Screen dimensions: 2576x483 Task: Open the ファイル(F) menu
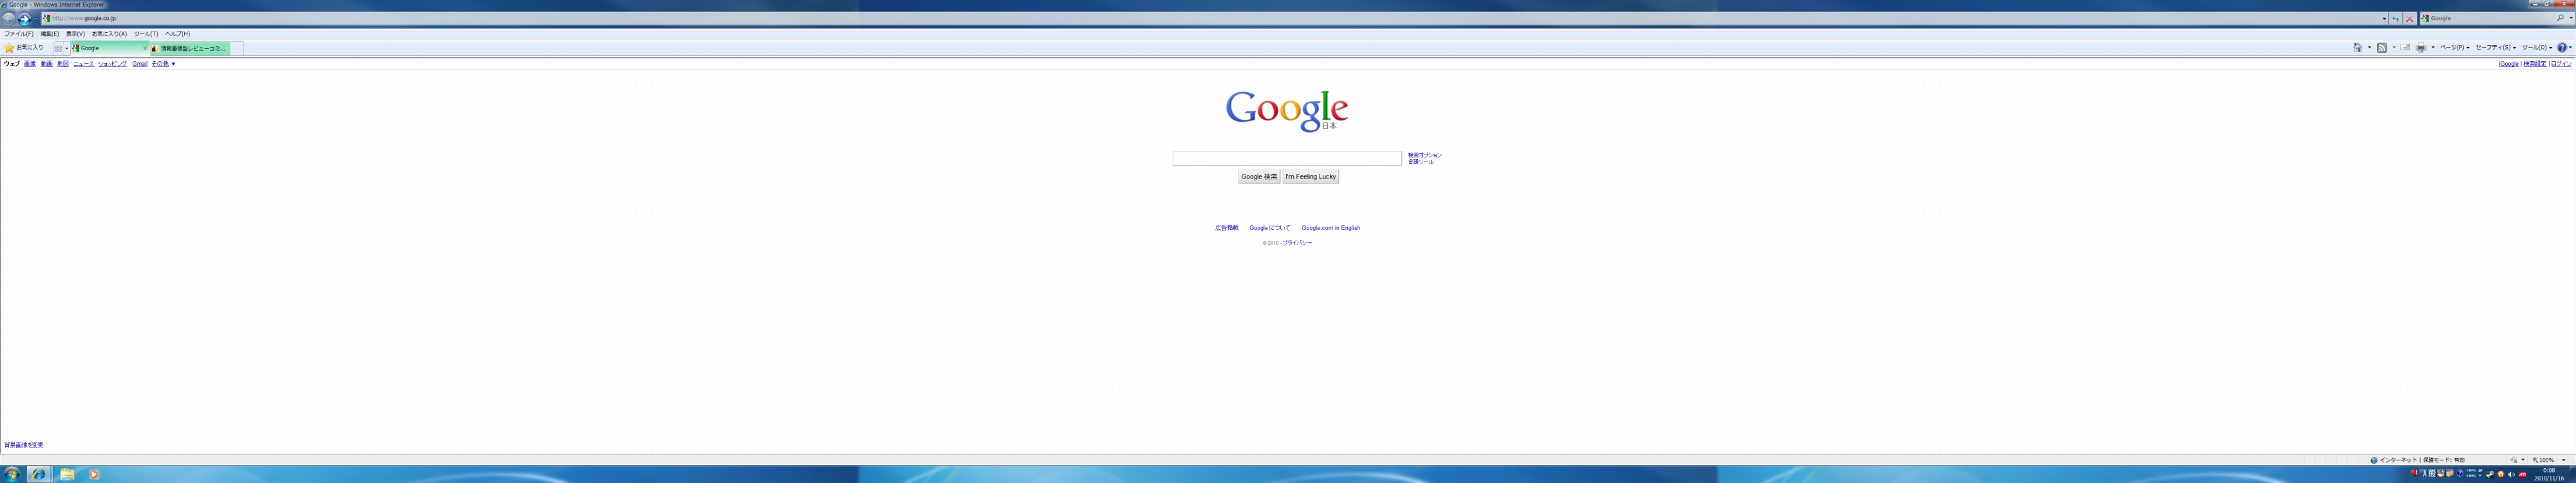tap(18, 34)
